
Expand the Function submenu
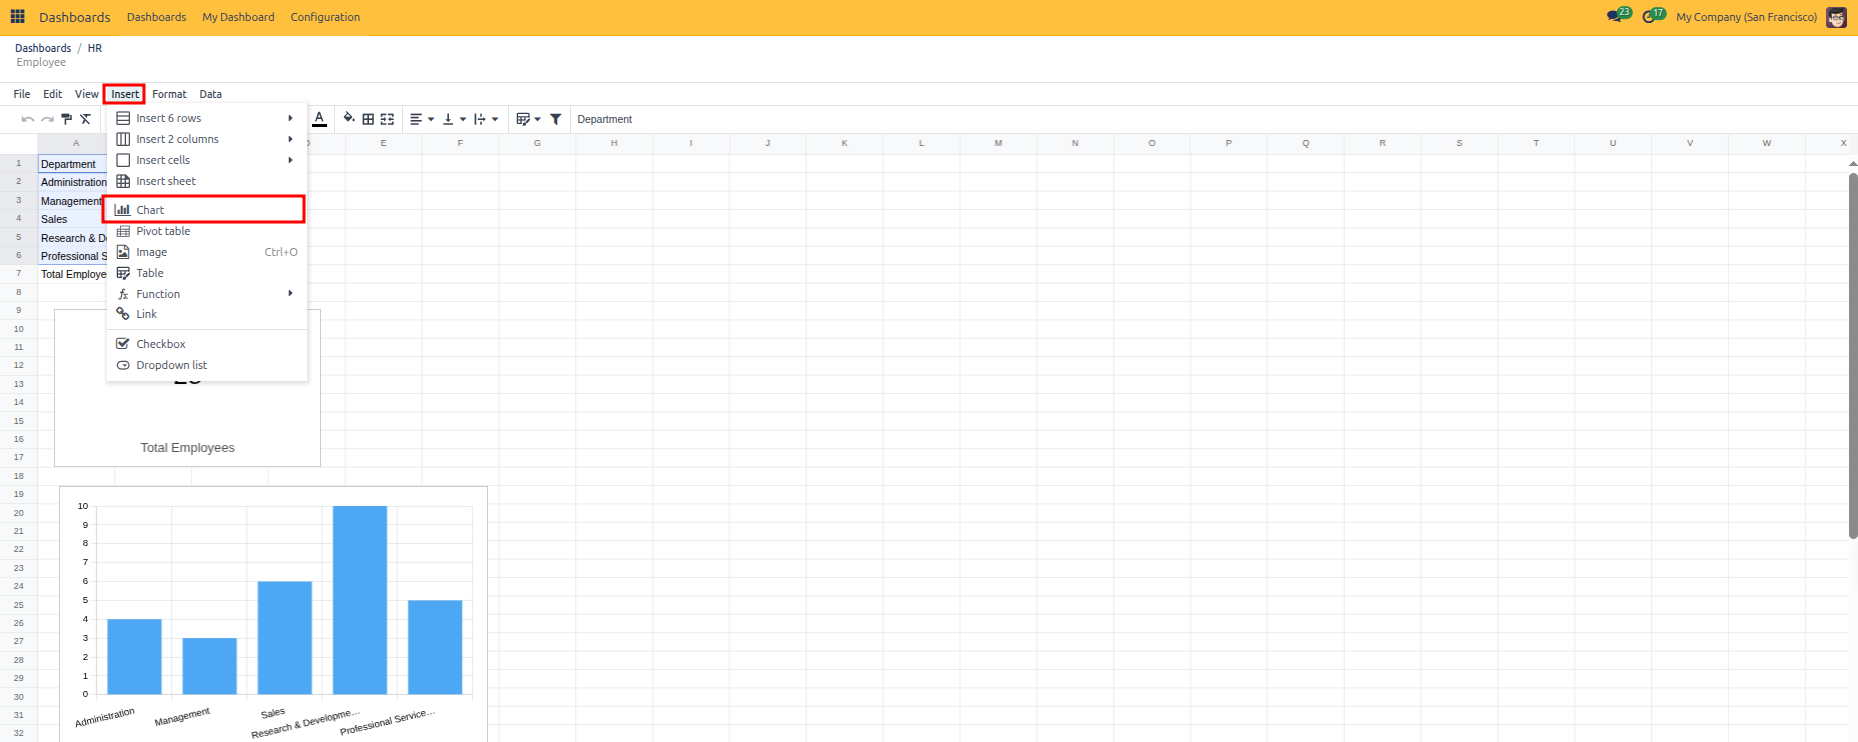click(x=206, y=294)
